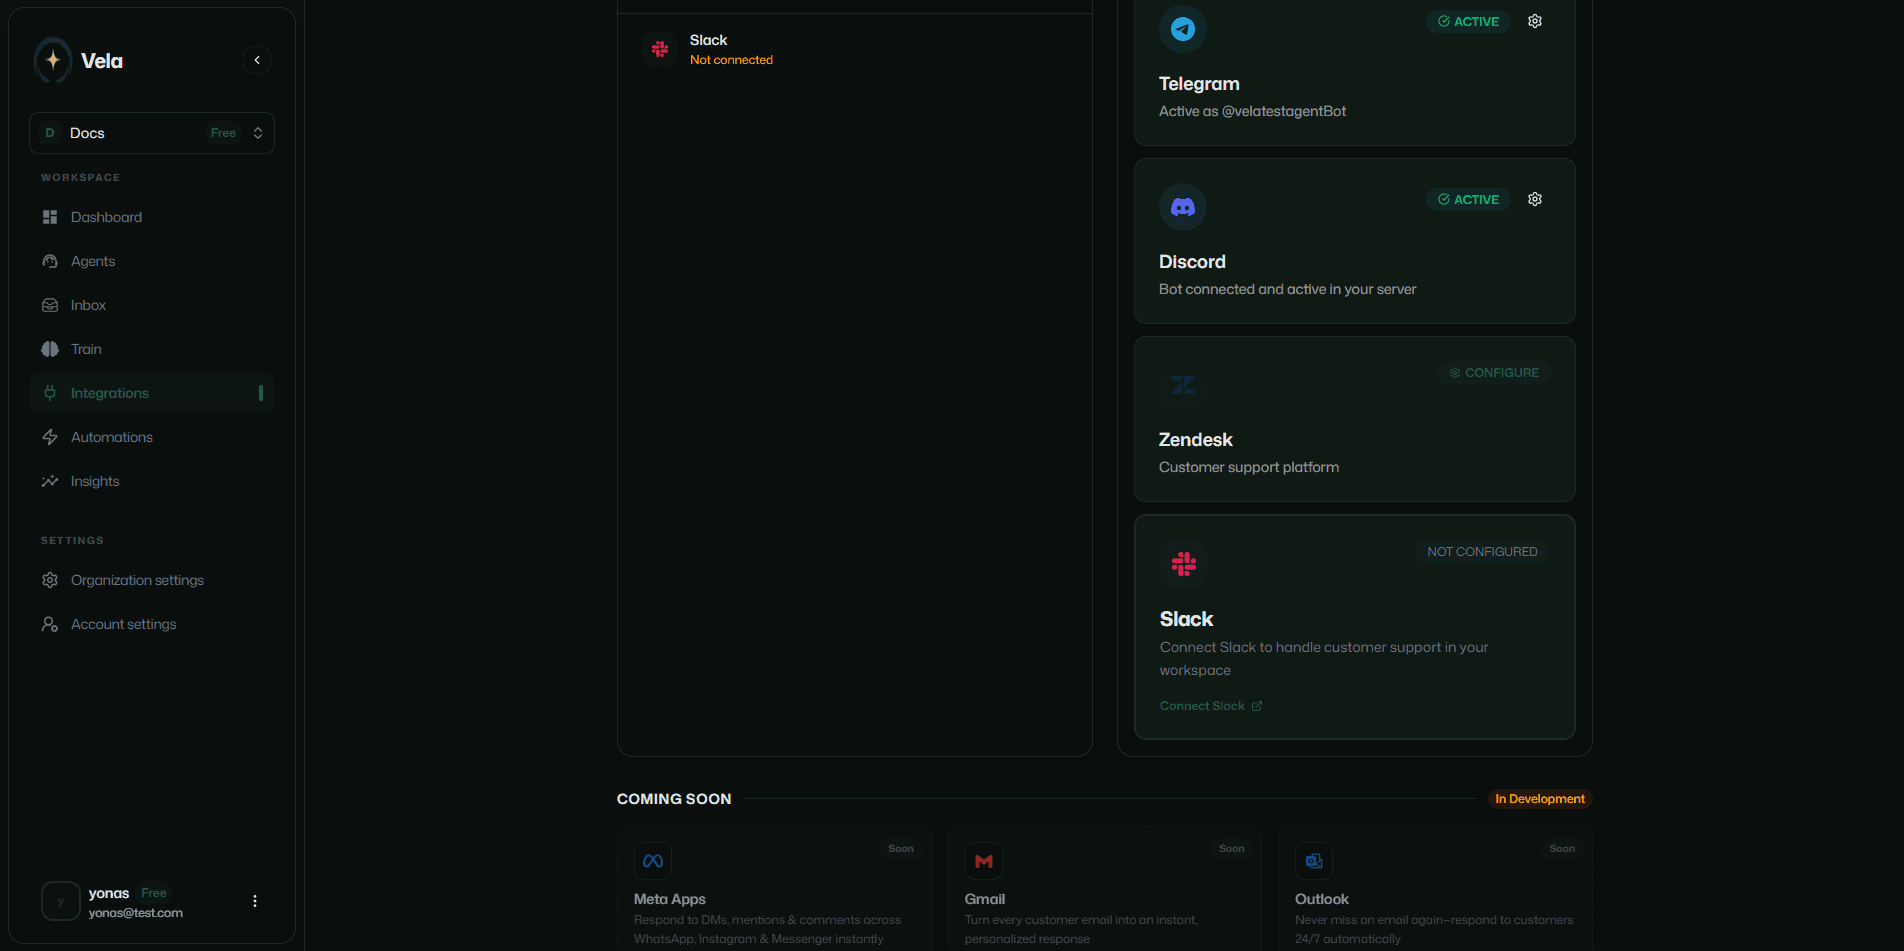Click the In Development badge
This screenshot has height=951, width=1904.
tap(1540, 799)
